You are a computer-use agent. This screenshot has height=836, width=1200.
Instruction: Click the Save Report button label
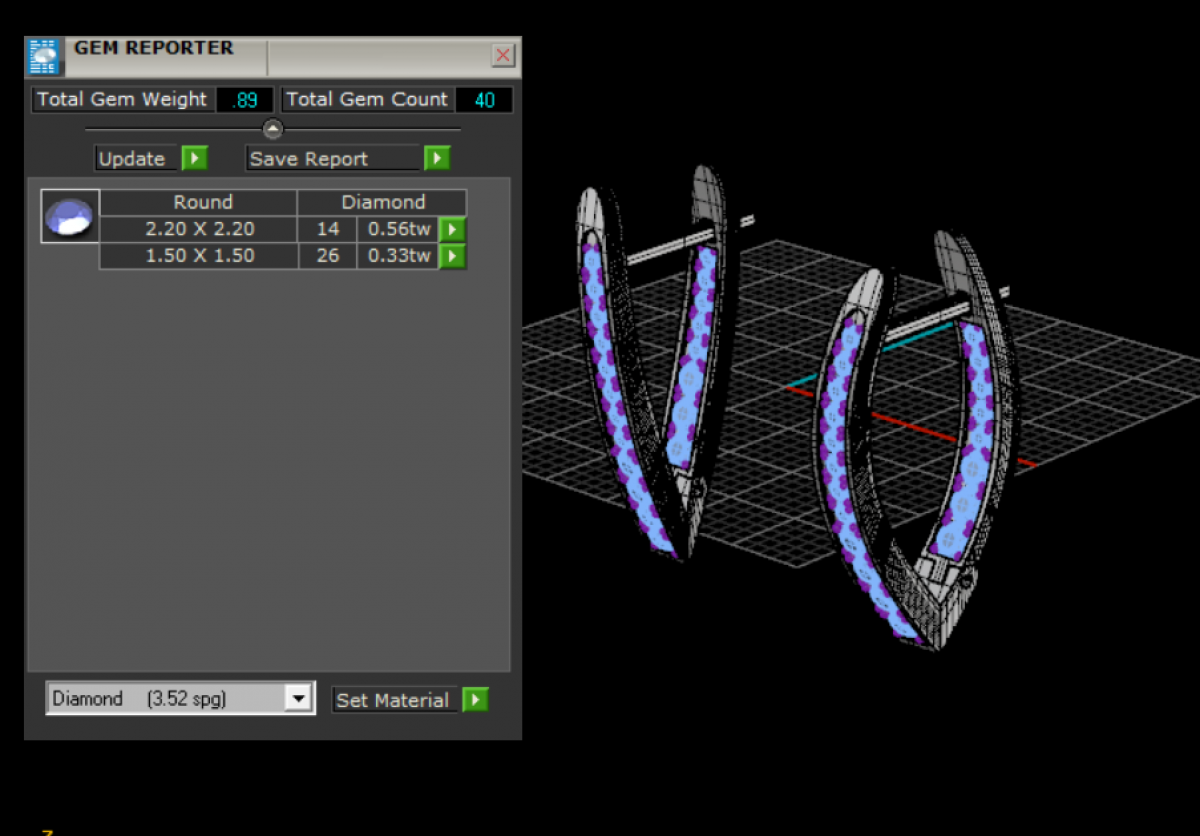coord(310,159)
